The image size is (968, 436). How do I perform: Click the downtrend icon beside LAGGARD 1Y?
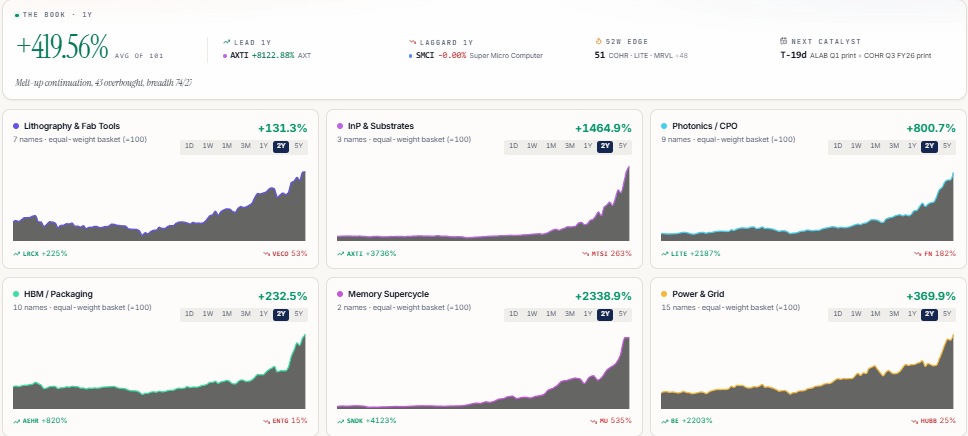[412, 42]
